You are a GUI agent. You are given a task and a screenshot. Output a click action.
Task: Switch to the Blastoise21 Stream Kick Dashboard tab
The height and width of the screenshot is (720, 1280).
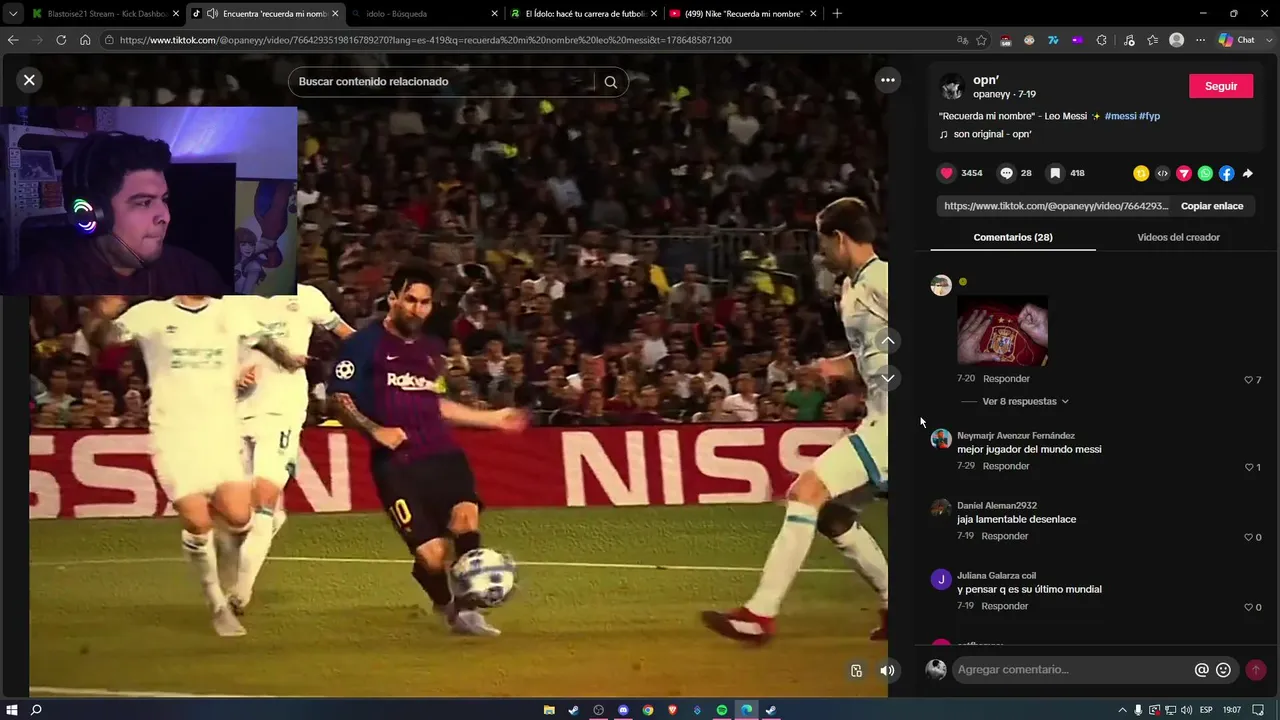click(105, 14)
